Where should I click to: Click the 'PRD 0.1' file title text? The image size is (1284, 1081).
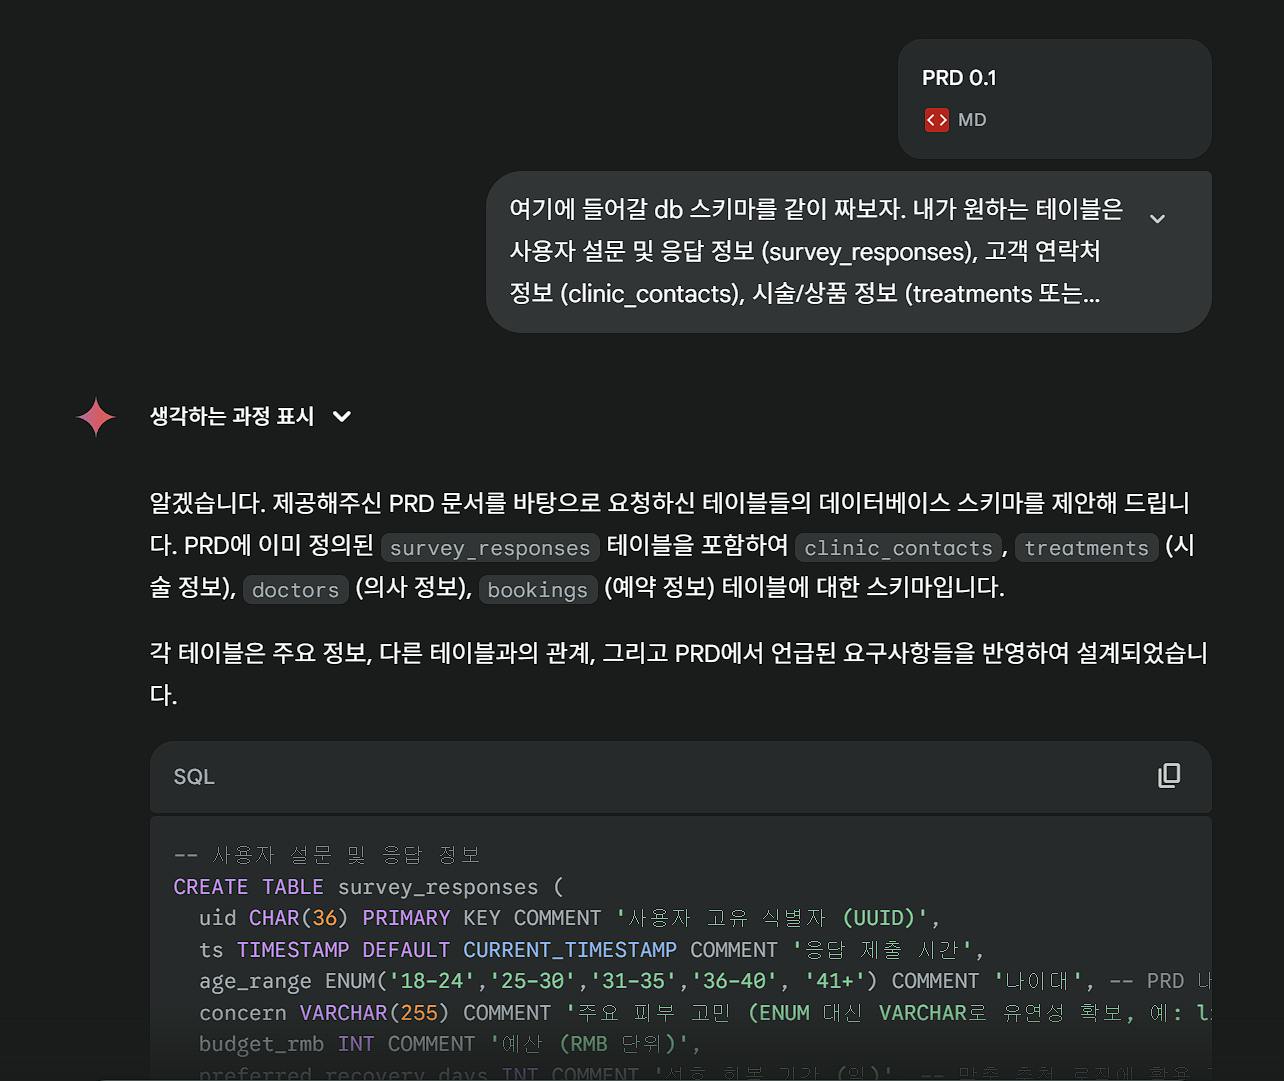click(x=959, y=78)
